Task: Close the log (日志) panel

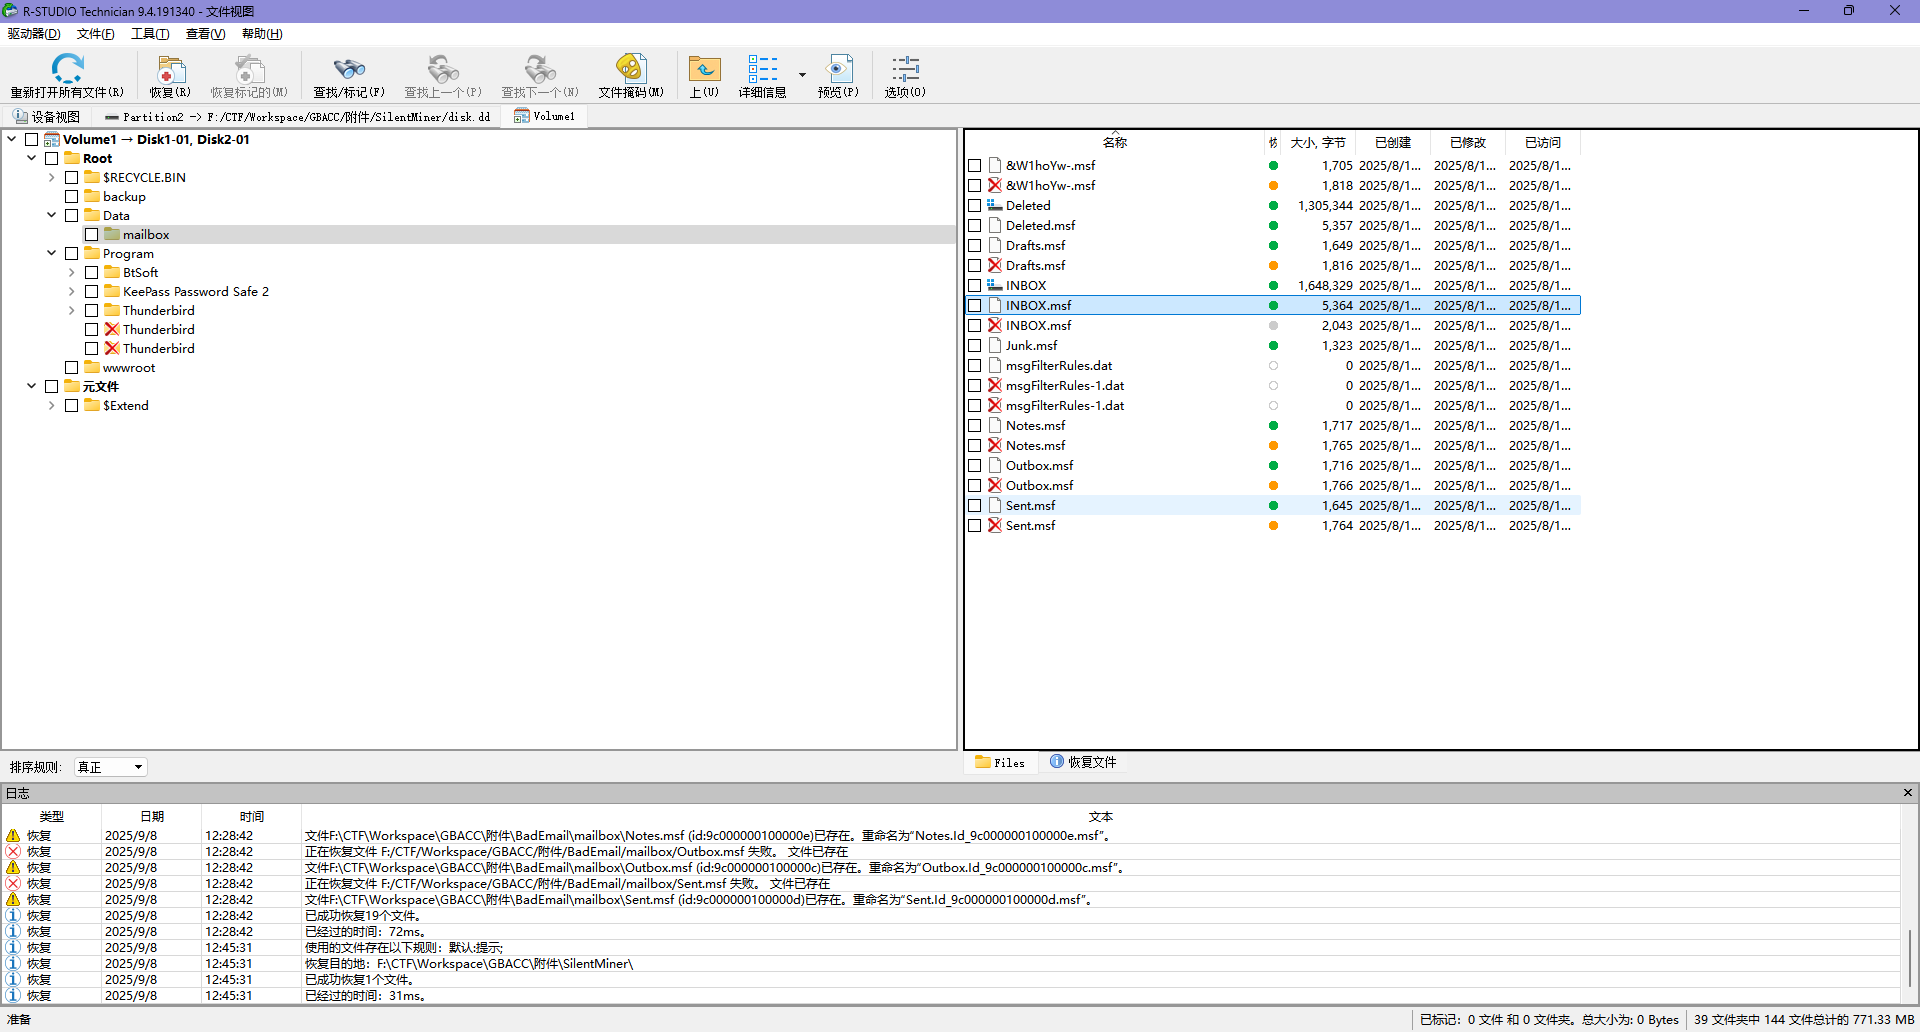Action: pos(1907,793)
